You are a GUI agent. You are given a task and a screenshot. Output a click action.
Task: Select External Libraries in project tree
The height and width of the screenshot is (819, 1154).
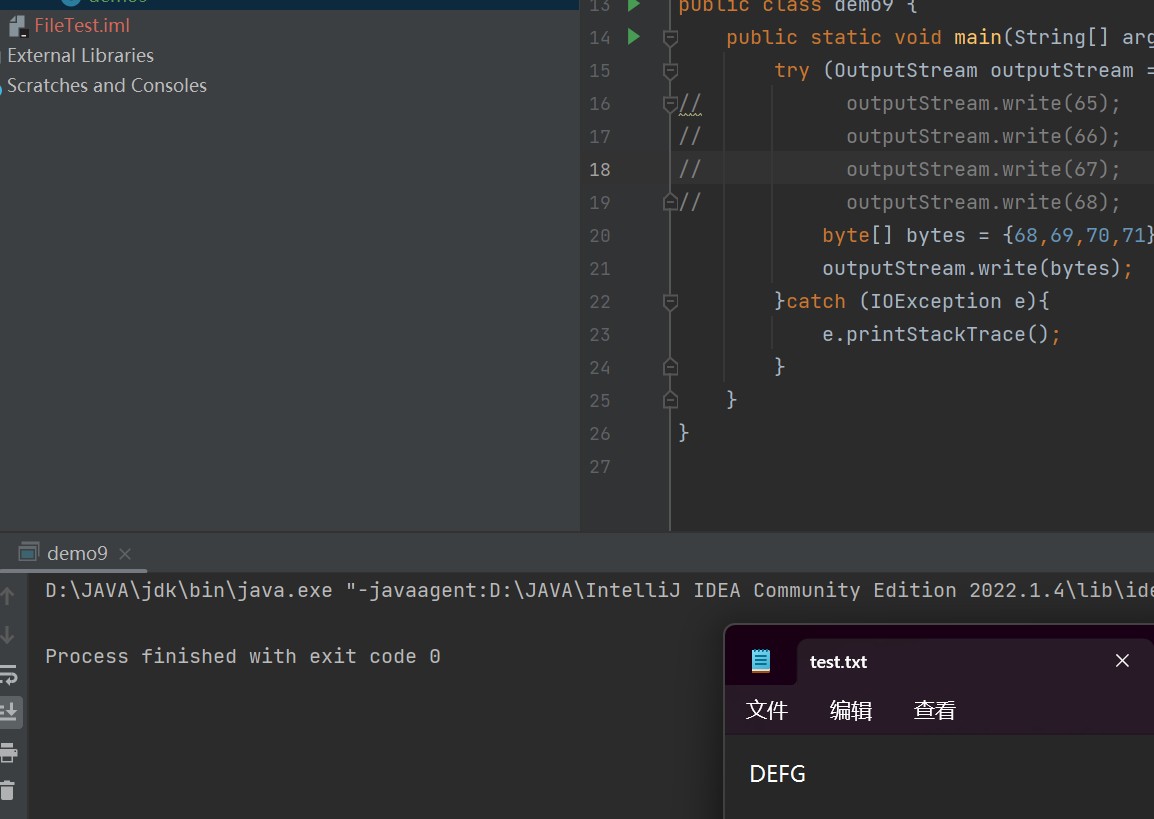80,56
